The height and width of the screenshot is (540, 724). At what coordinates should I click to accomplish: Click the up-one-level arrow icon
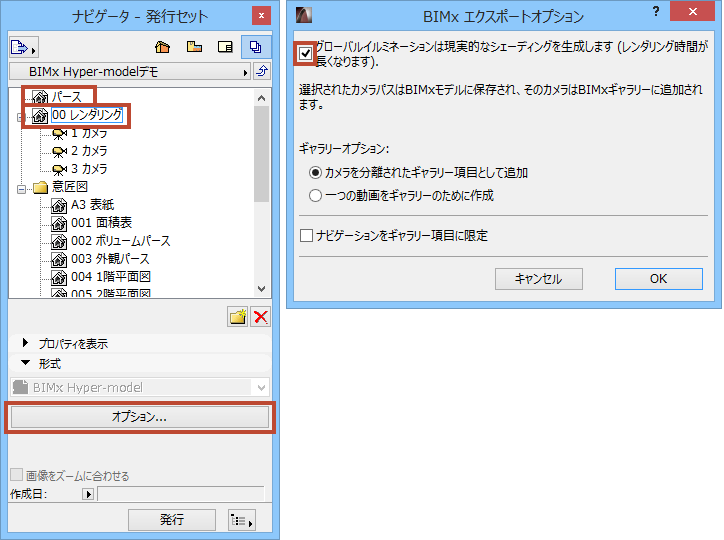(262, 71)
